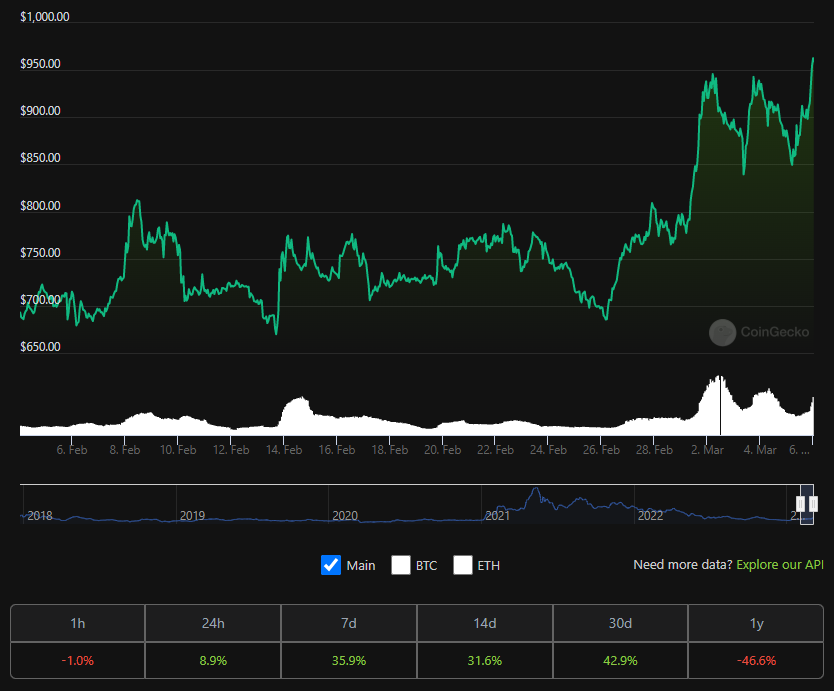Screen dimensions: 834x691
Task: Switch to the 30d time range
Action: [620, 623]
